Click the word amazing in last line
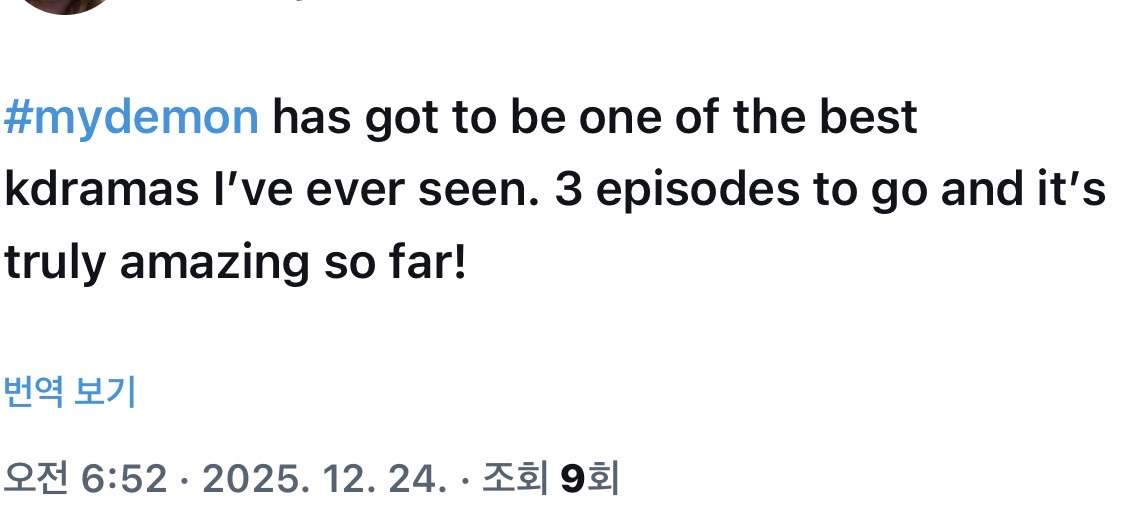The height and width of the screenshot is (528, 1146). pyautogui.click(x=214, y=264)
